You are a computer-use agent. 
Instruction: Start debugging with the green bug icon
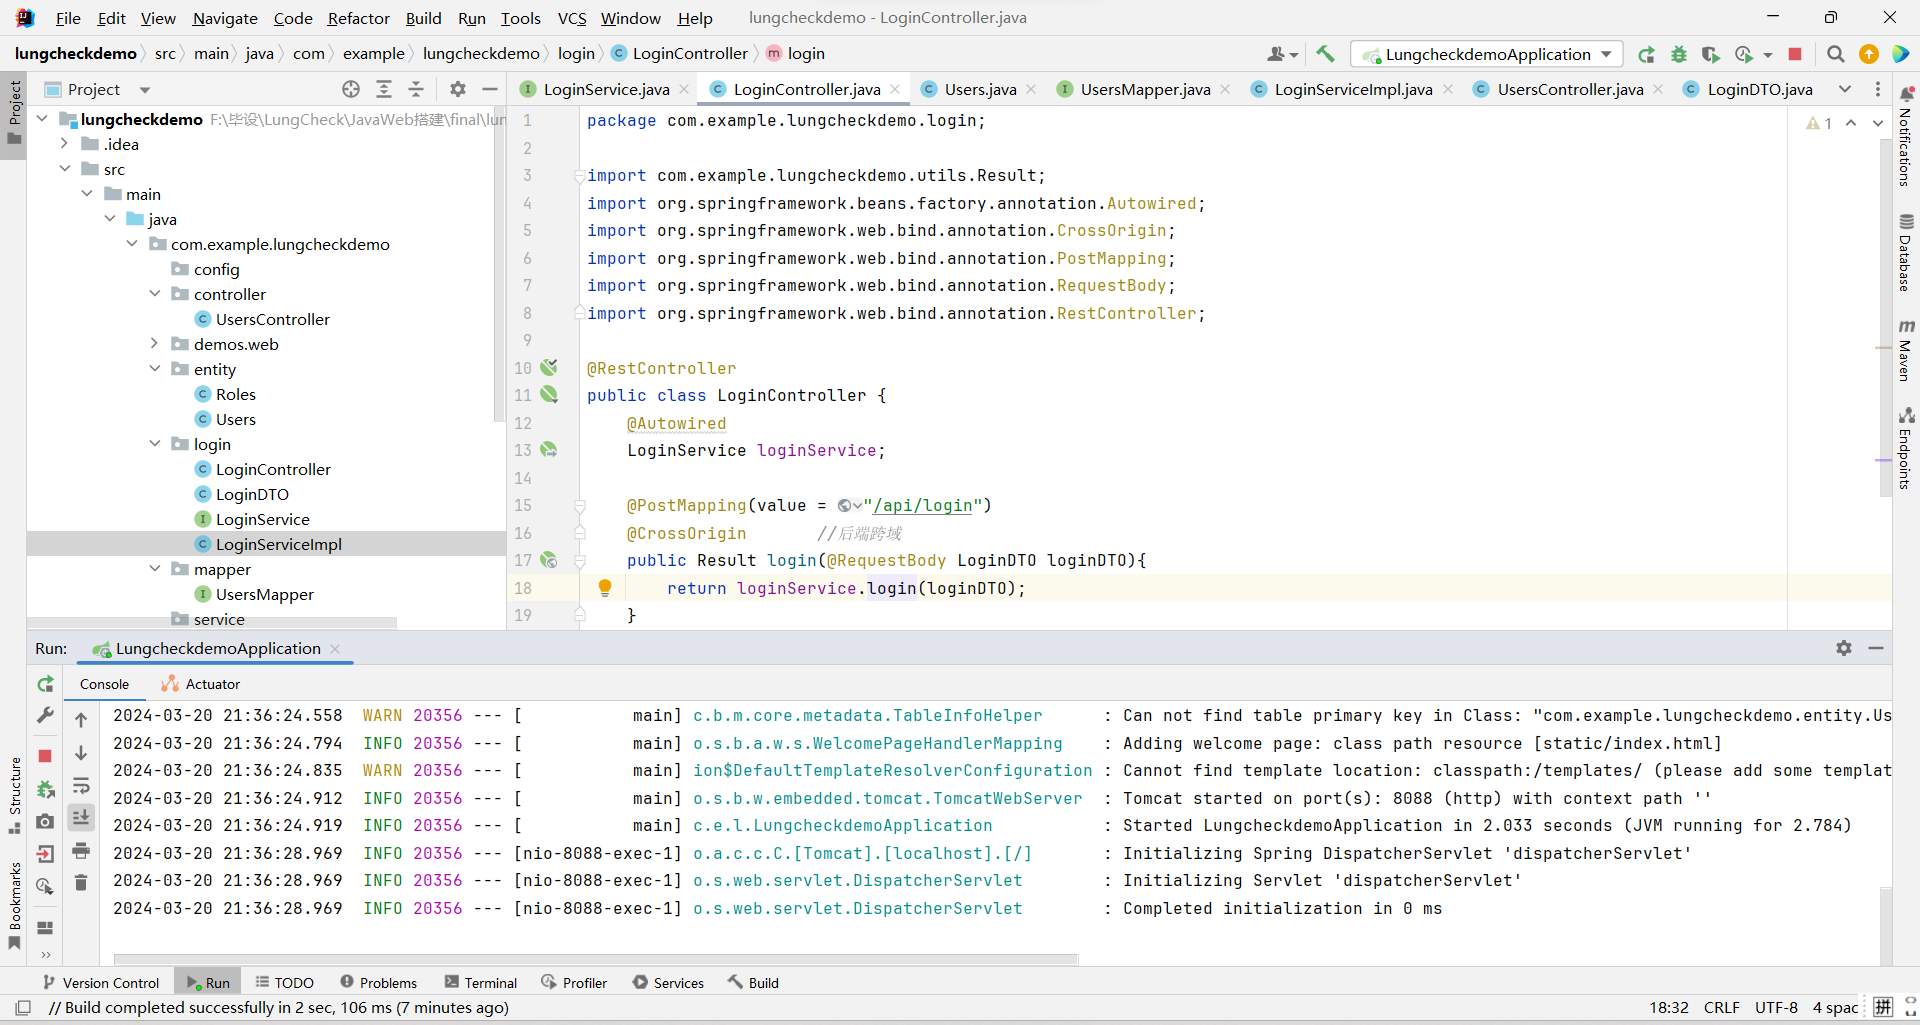[1679, 54]
